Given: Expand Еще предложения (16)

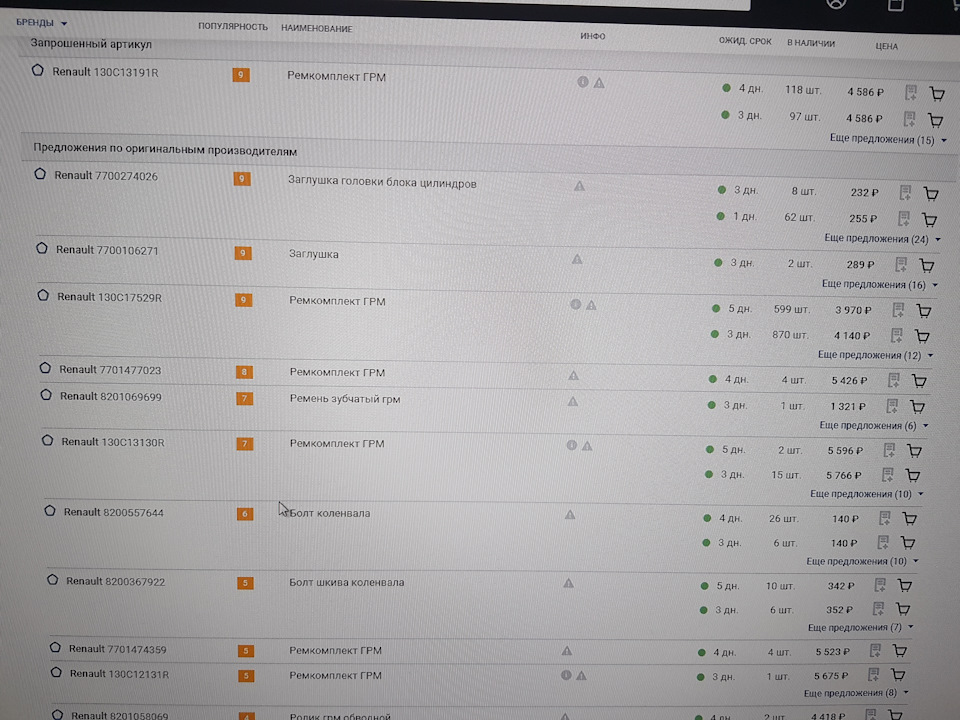Looking at the screenshot, I should coord(880,285).
